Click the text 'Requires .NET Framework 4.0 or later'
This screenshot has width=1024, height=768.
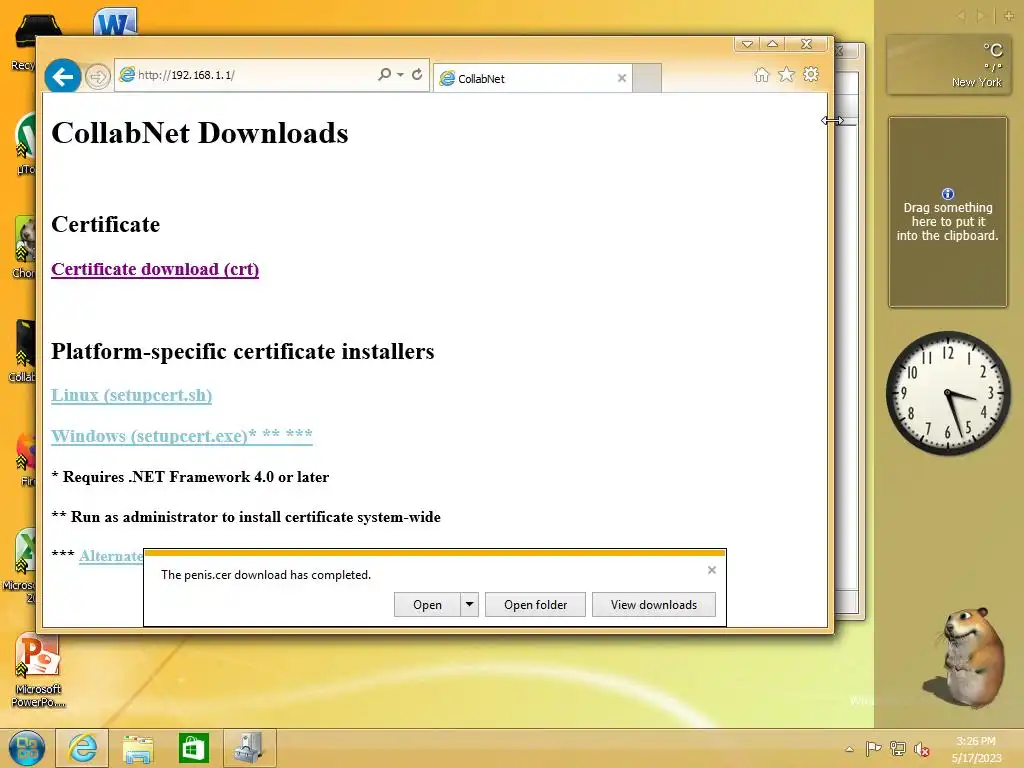[x=196, y=477]
